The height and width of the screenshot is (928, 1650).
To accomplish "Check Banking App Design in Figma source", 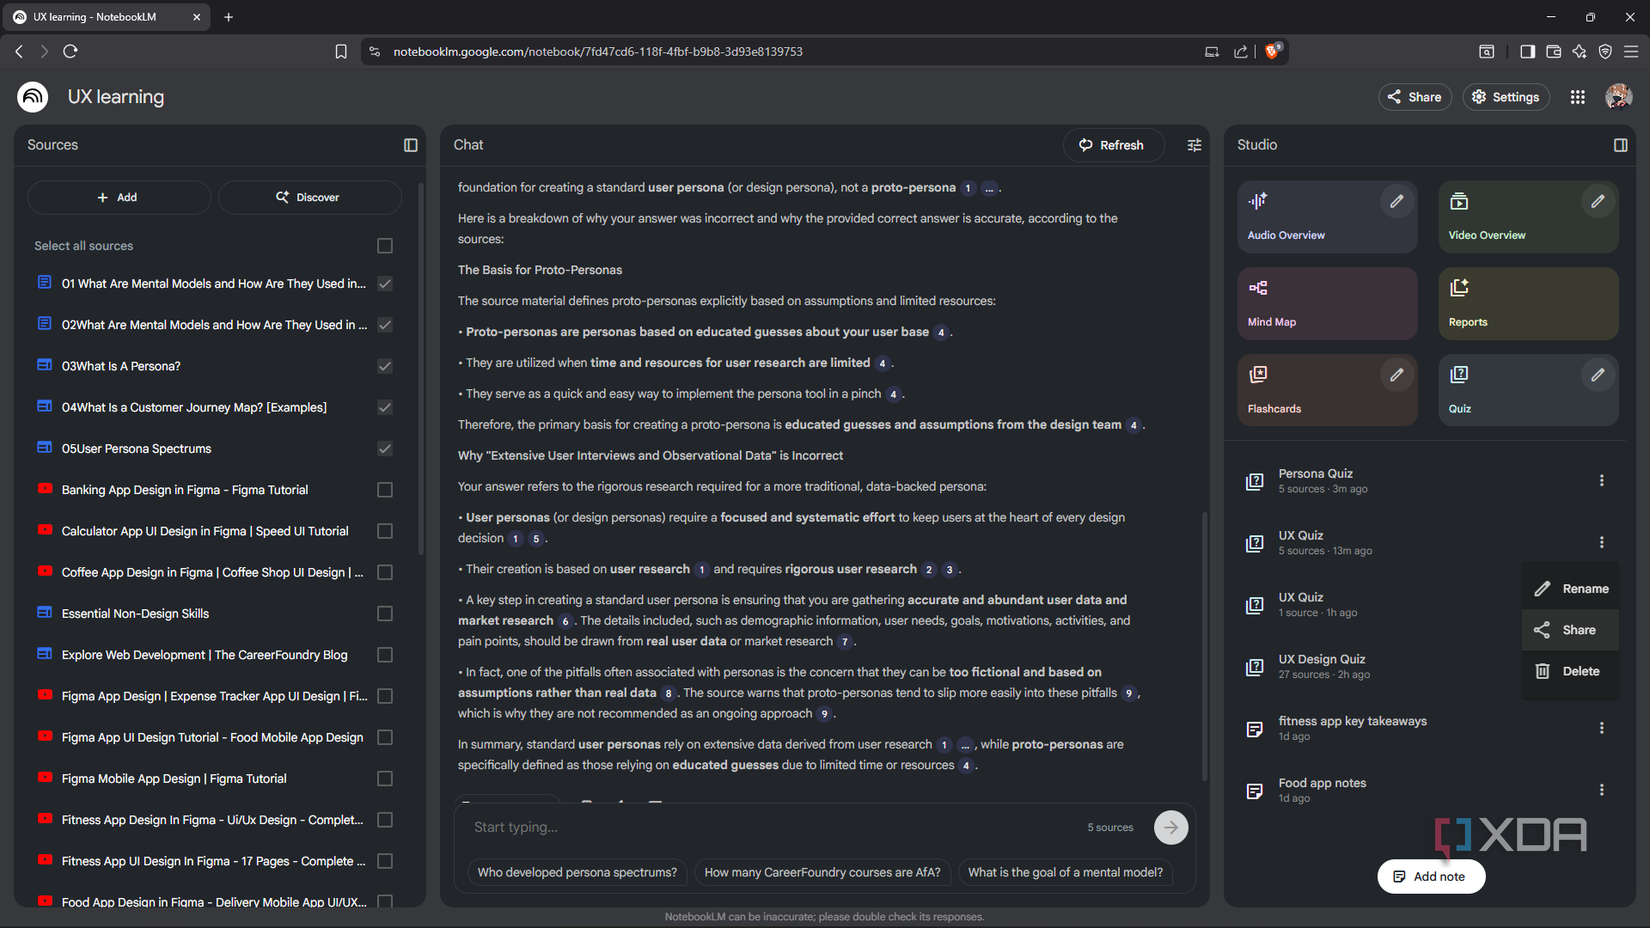I will coord(385,490).
